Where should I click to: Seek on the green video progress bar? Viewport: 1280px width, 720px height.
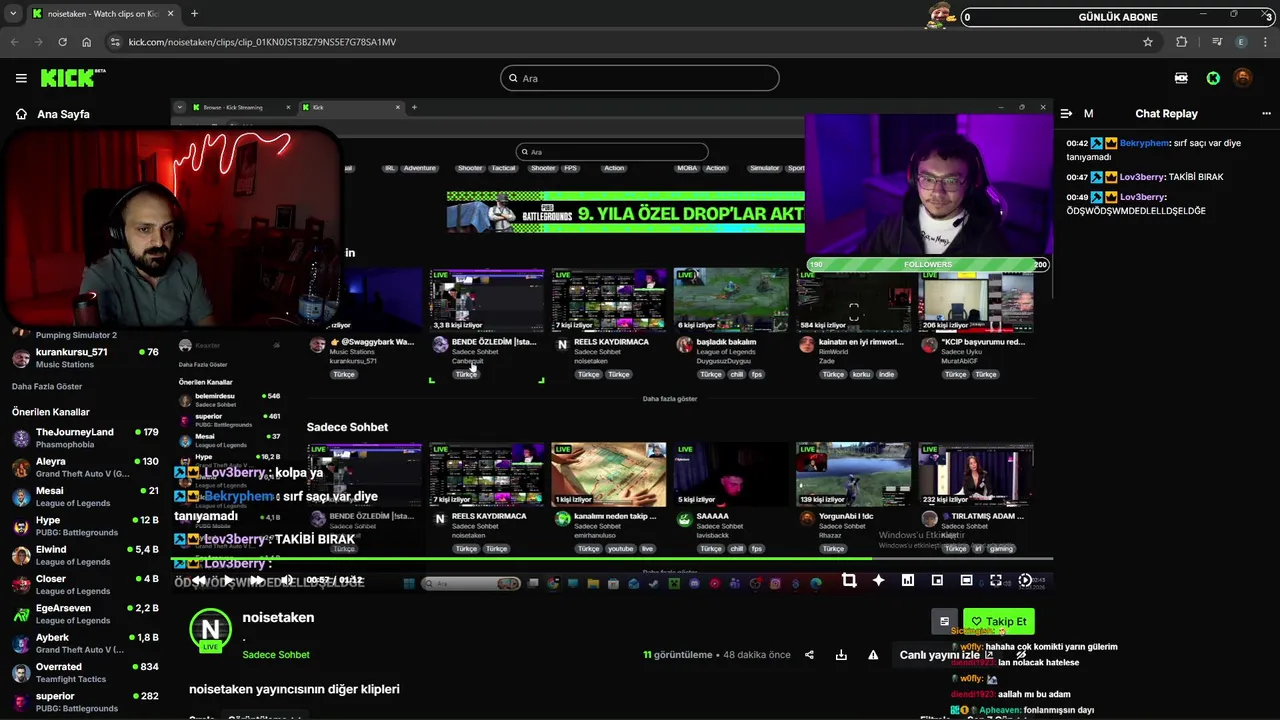pyautogui.click(x=612, y=559)
